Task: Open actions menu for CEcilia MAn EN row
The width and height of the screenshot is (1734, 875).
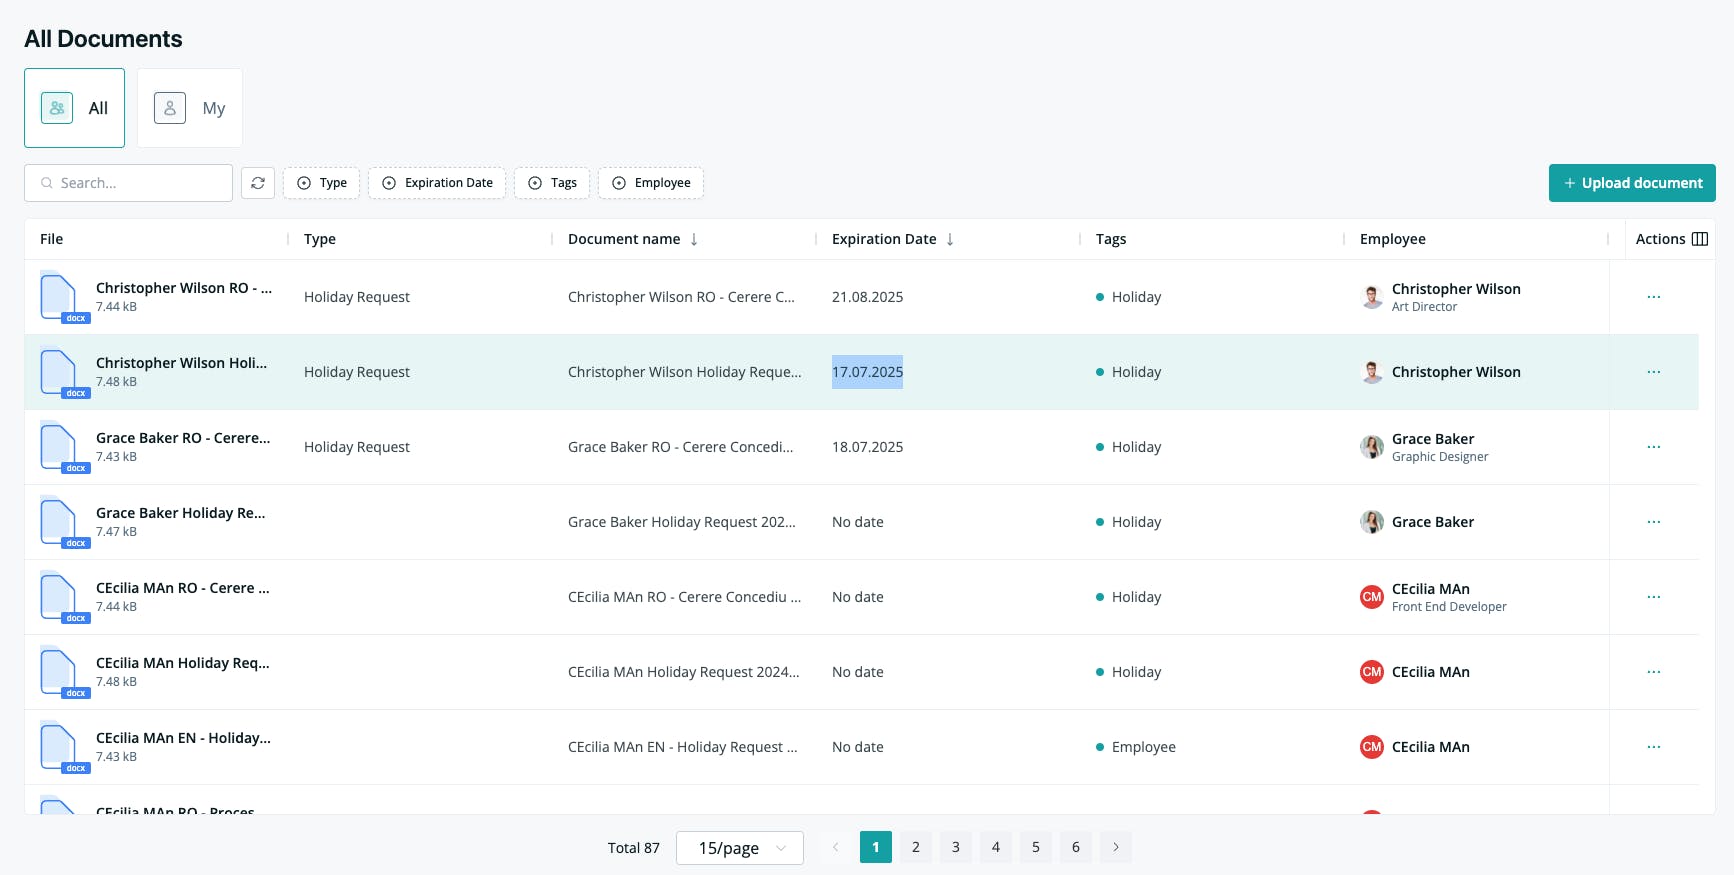Action: [1654, 747]
